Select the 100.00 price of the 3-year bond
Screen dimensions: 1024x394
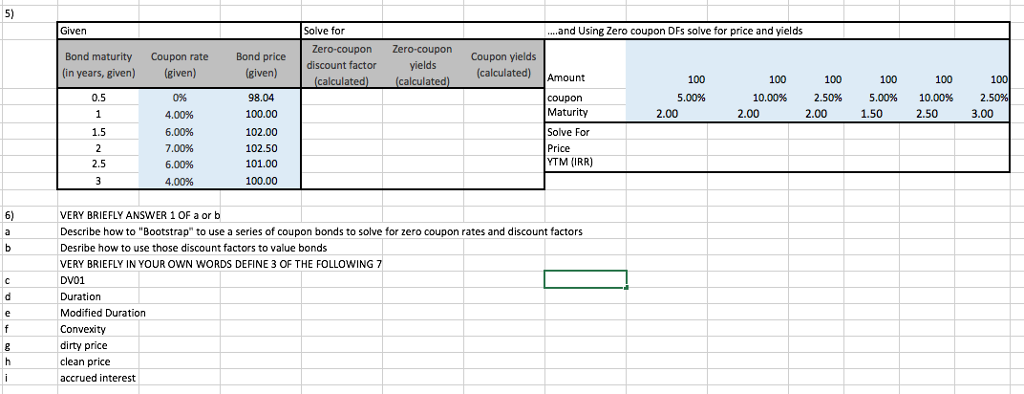(261, 181)
